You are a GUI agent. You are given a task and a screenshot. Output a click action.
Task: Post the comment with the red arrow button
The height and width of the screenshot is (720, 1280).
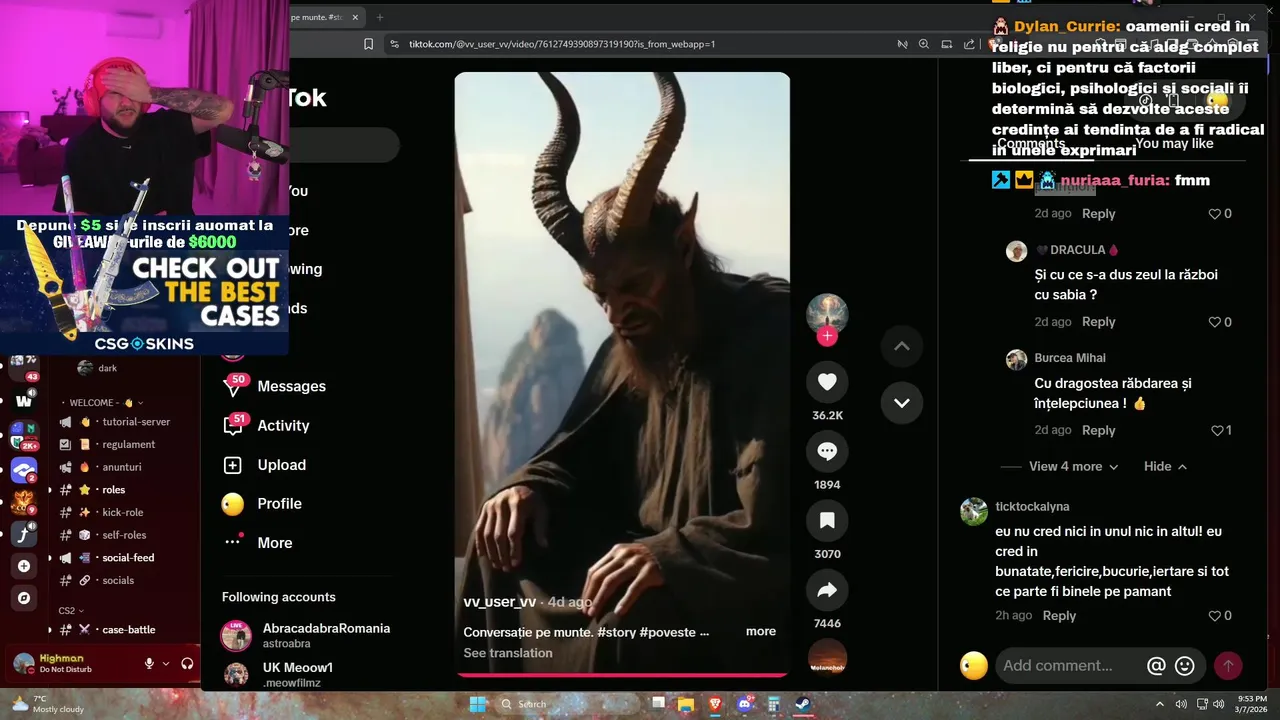[1228, 666]
